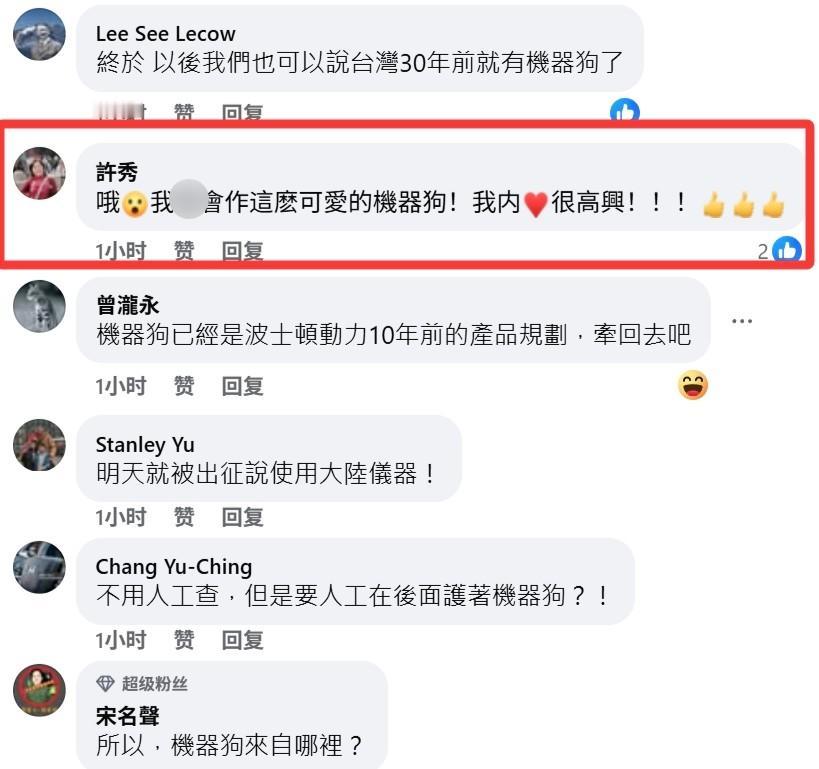Viewport: 819px width, 769px height.
Task: Click Stanley Yu's profile avatar
Action: (39, 445)
